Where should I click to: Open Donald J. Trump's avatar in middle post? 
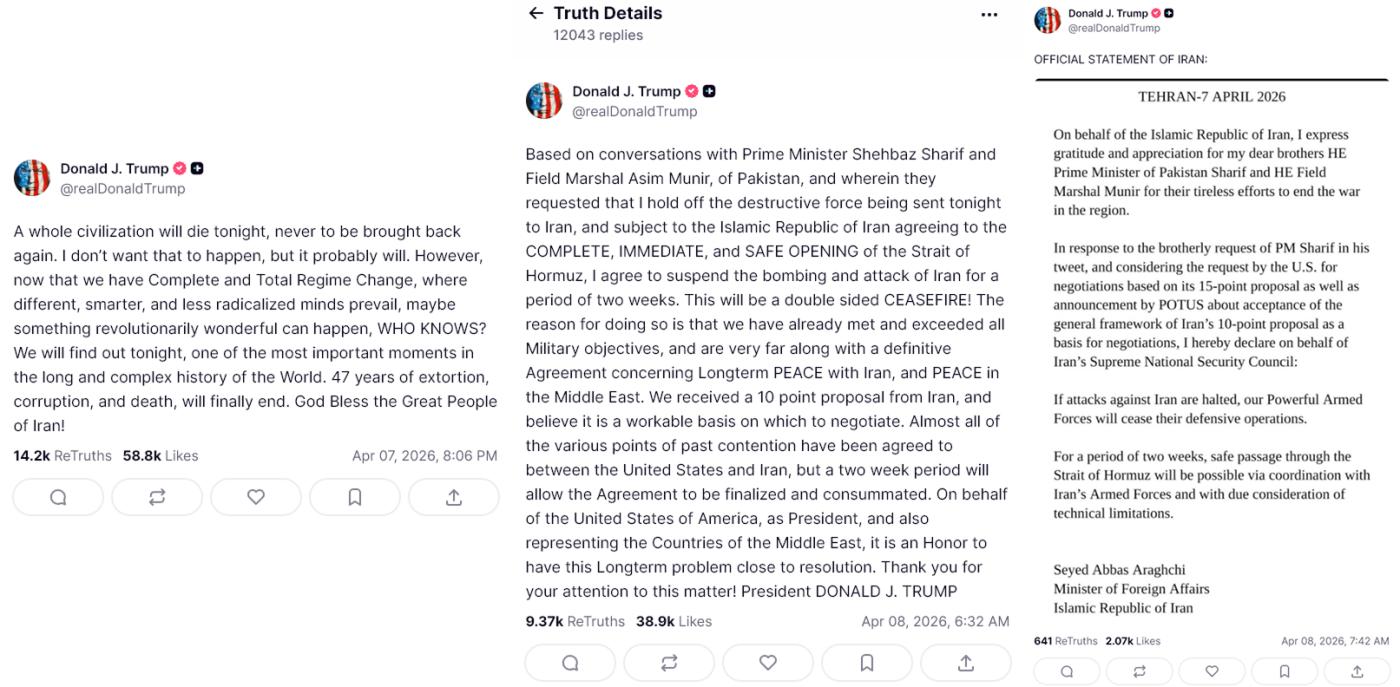pos(544,101)
